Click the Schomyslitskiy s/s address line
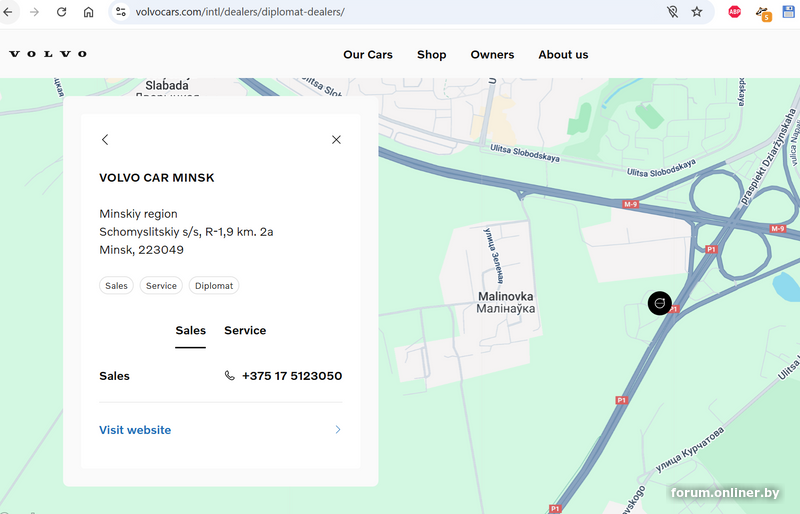 186,232
